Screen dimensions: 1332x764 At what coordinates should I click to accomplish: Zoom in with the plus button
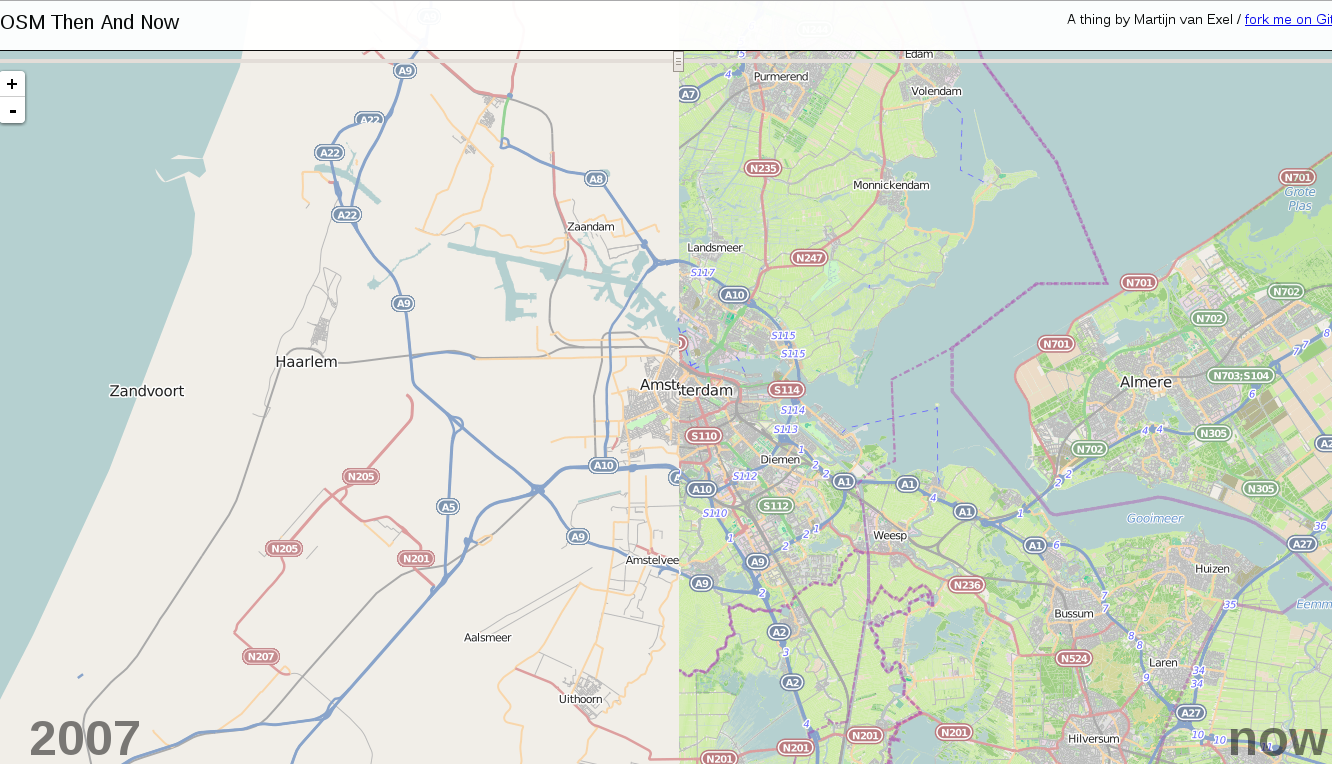tap(12, 84)
